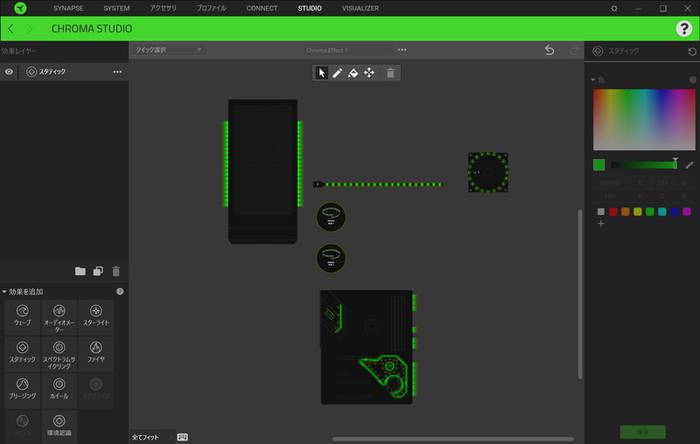Delete the selected layer with trash icon
Screen dimensions: 700x444
pos(116,271)
